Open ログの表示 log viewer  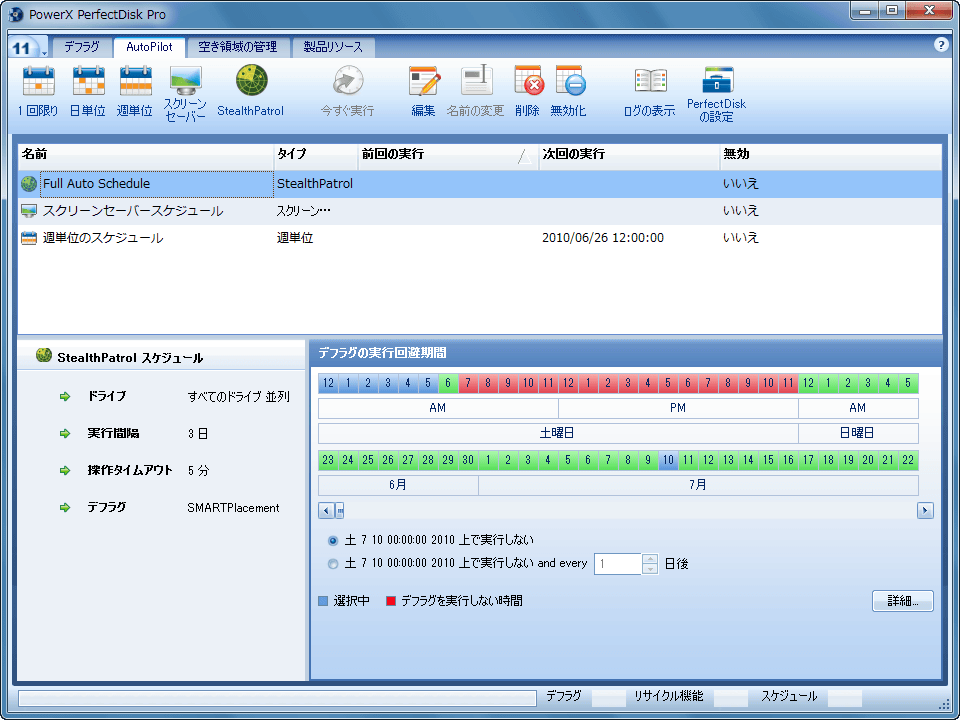click(x=650, y=91)
